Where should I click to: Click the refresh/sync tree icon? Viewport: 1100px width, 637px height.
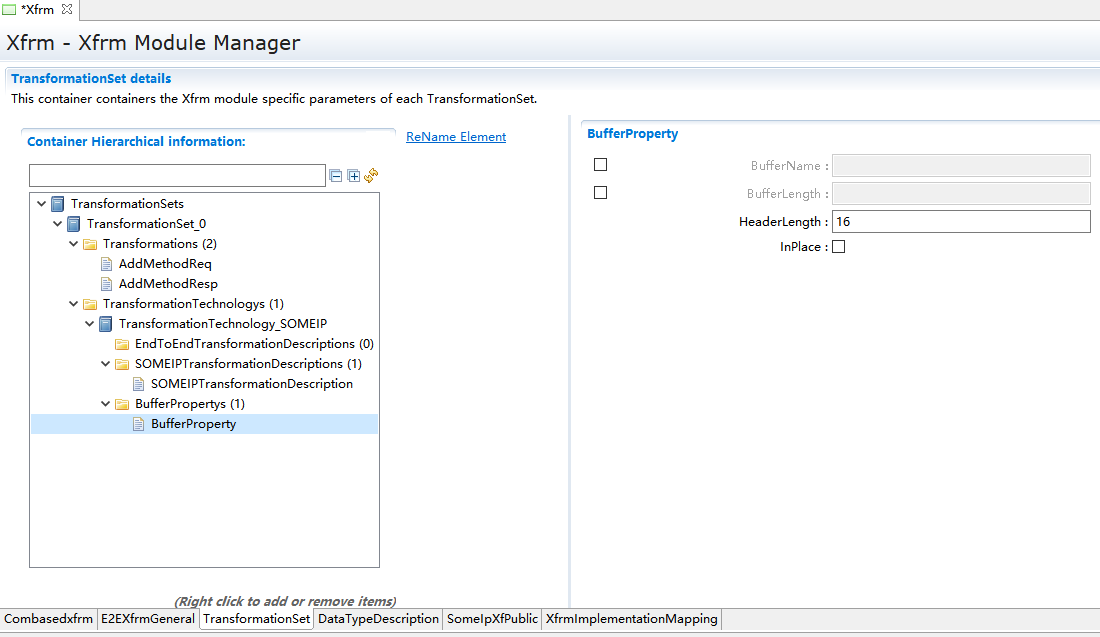(371, 176)
